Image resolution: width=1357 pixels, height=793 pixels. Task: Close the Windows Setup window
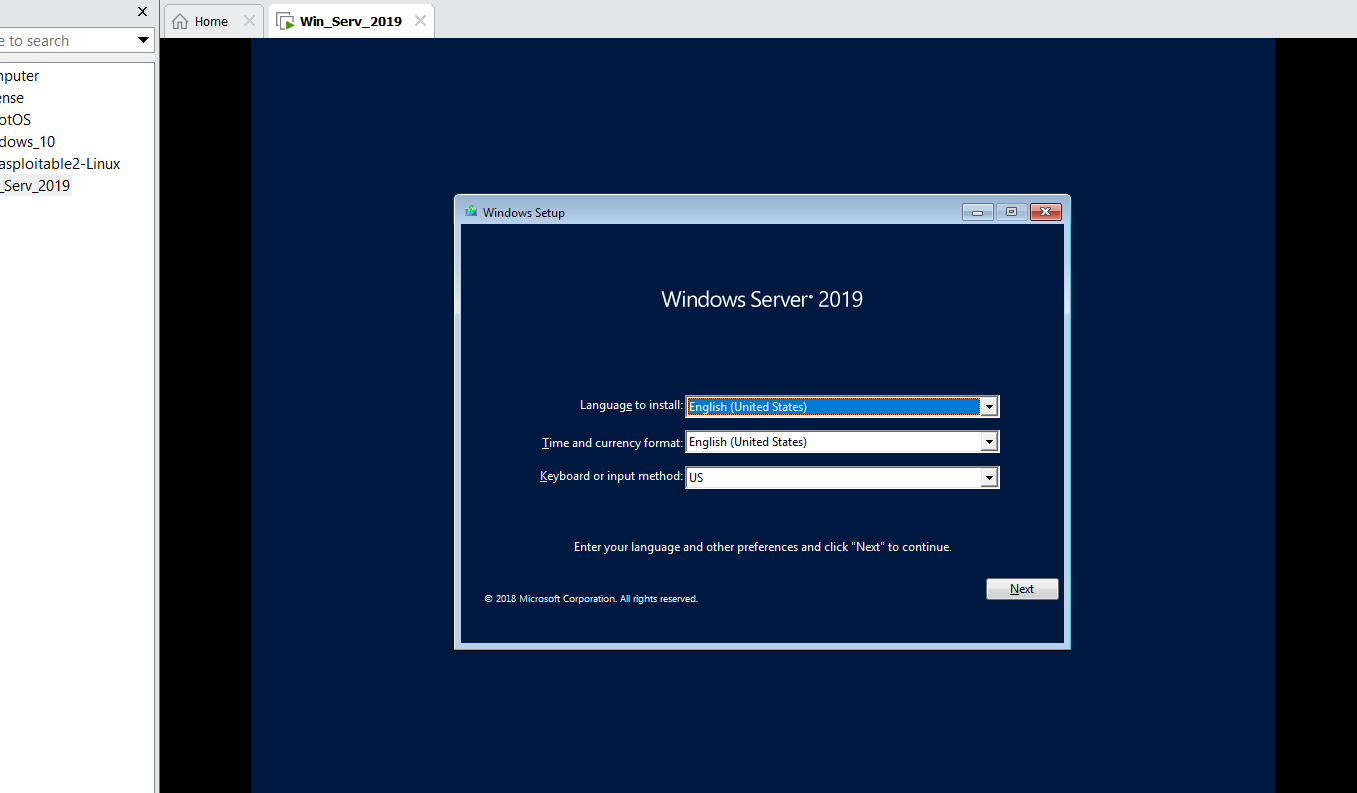pyautogui.click(x=1045, y=212)
